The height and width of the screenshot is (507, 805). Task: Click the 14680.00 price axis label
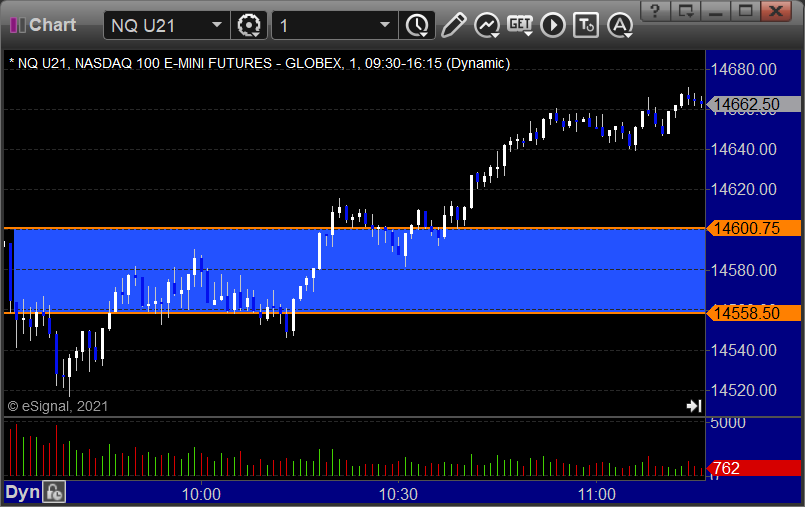point(743,69)
